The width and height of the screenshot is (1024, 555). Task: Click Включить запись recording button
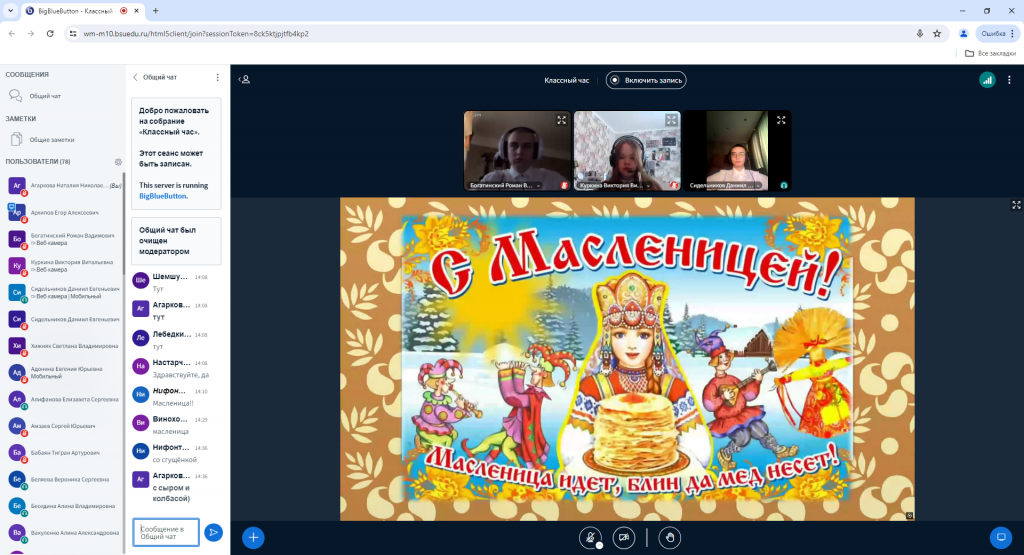[646, 80]
